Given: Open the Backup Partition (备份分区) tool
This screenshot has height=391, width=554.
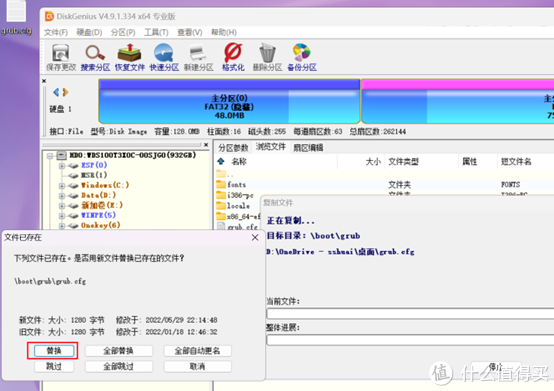Looking at the screenshot, I should click(x=302, y=57).
